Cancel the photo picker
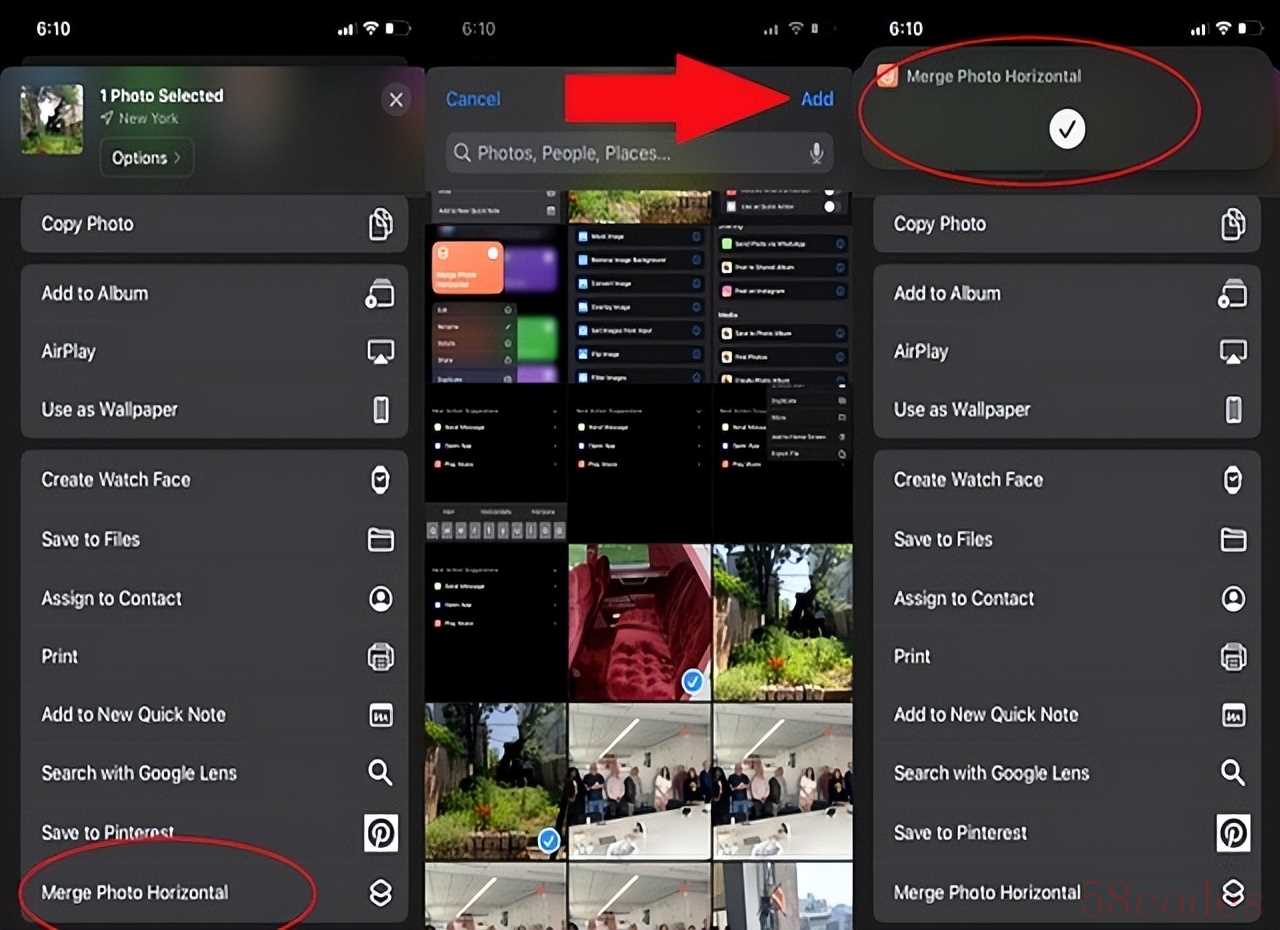Screen dimensions: 1280x930 coord(473,99)
